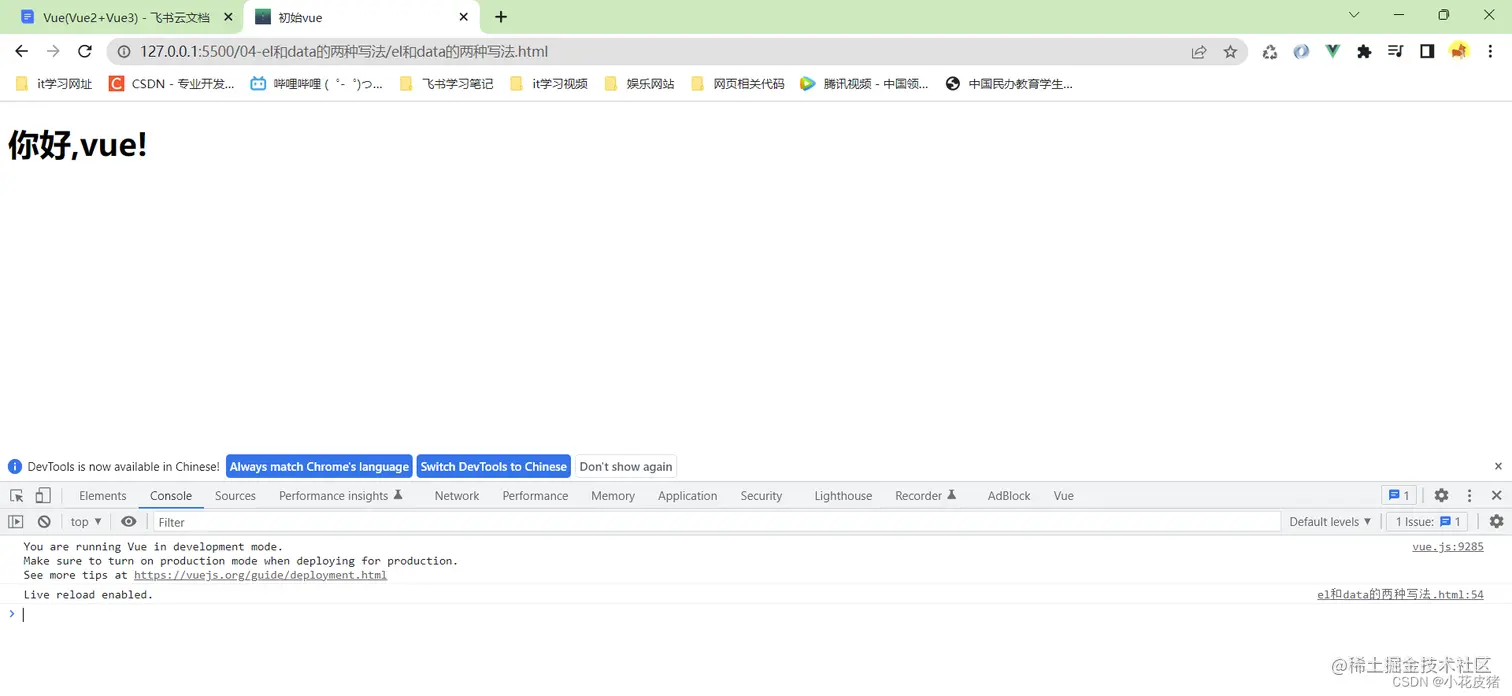Switch to Security tab
Image resolution: width=1512 pixels, height=696 pixels.
[761, 496]
